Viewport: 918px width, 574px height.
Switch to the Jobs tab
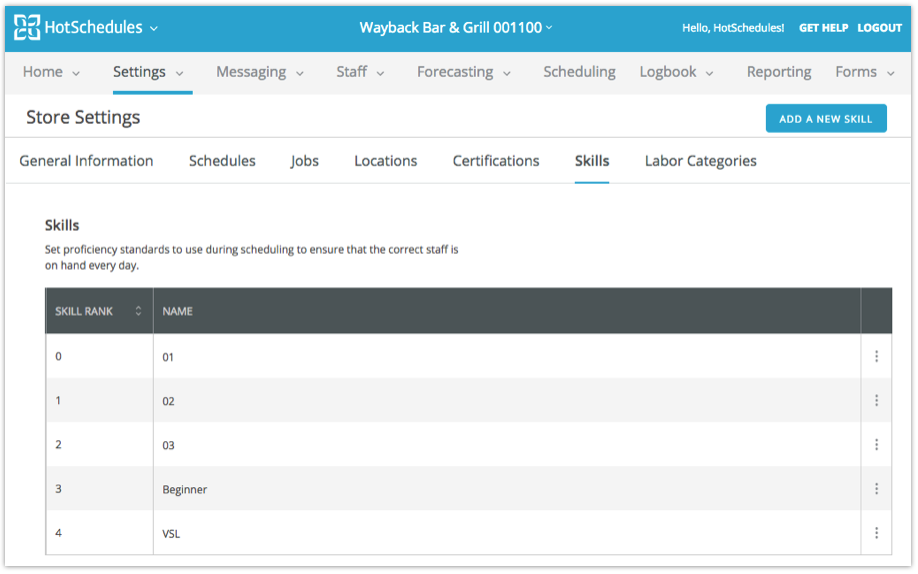pos(304,161)
